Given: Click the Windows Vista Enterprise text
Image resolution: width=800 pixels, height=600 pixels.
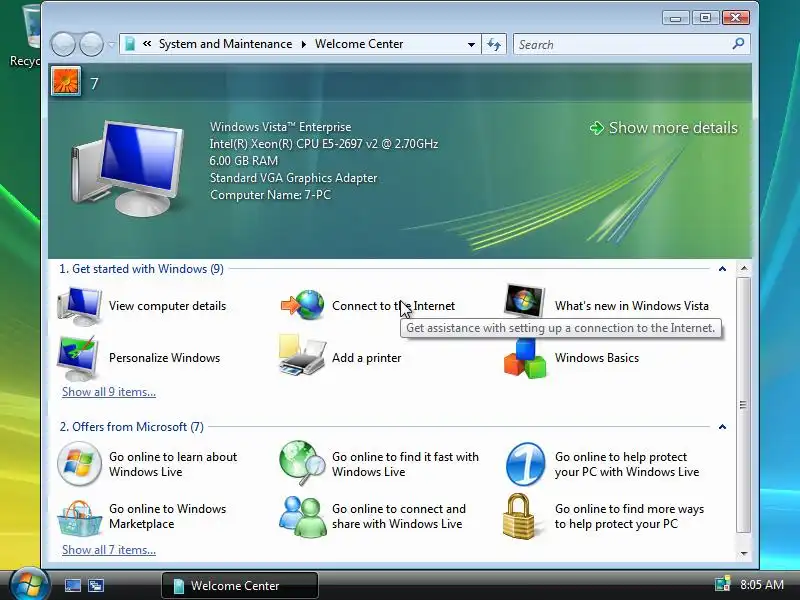Looking at the screenshot, I should tap(280, 127).
